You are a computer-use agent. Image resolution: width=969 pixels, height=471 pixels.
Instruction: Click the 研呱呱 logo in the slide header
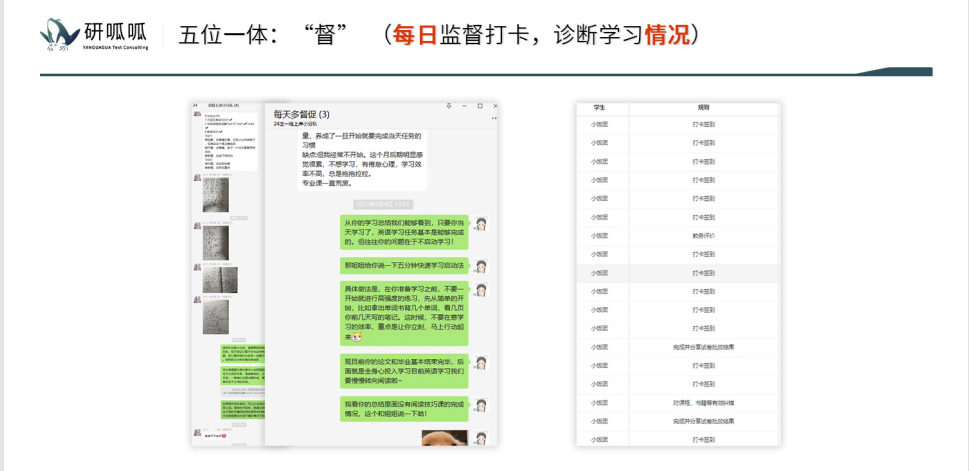click(x=94, y=35)
